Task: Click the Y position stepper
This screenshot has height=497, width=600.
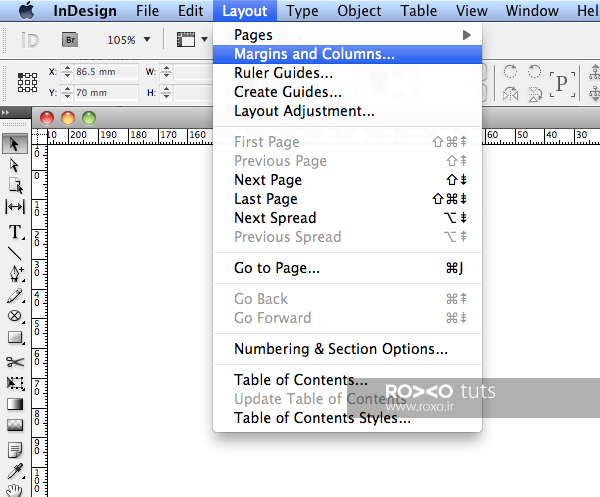Action: (x=67, y=93)
